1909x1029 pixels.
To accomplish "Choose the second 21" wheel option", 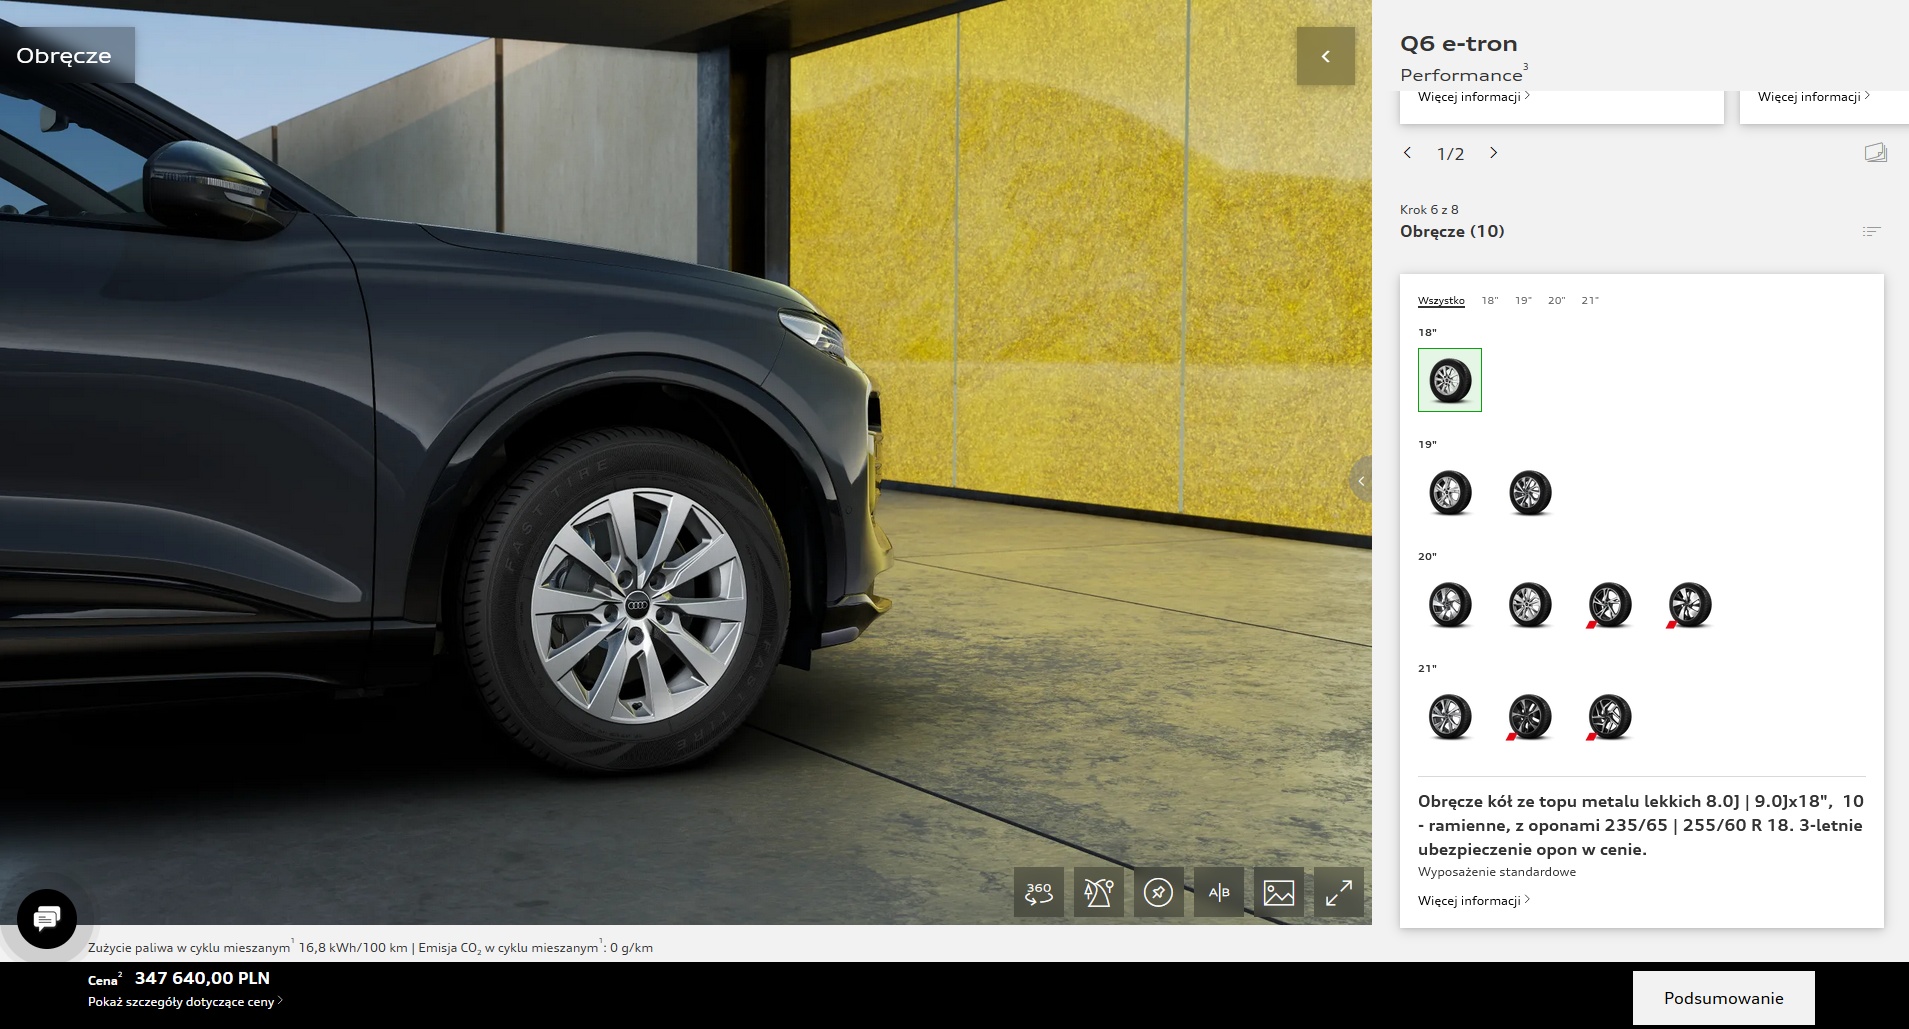I will (x=1530, y=716).
